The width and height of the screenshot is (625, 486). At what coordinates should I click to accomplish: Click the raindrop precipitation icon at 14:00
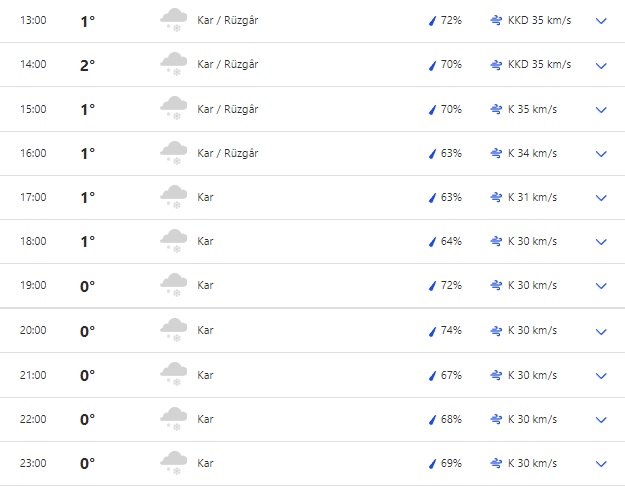[432, 65]
